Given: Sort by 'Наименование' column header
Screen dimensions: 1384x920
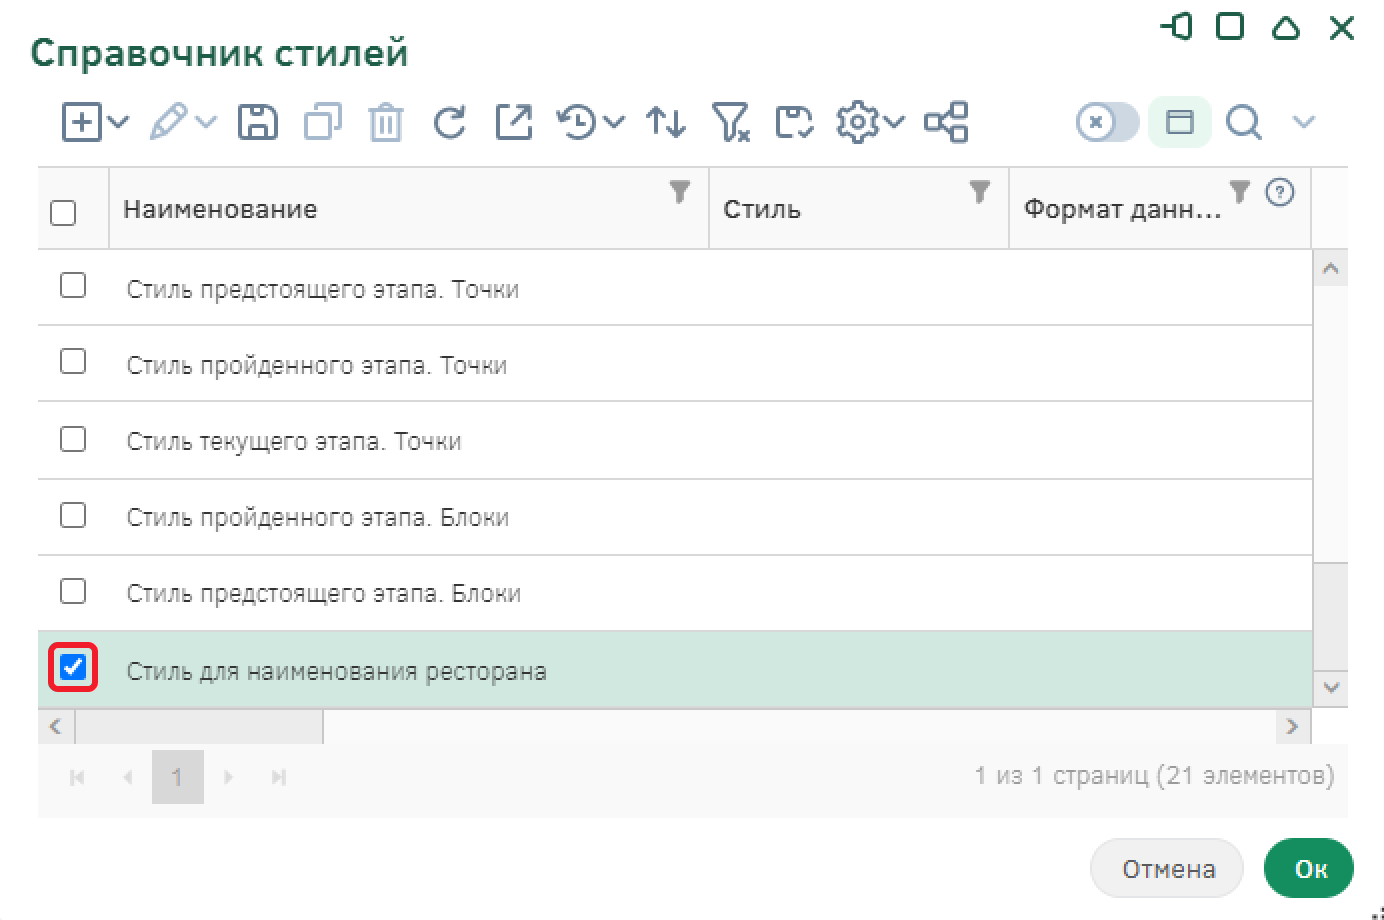Looking at the screenshot, I should tap(220, 209).
